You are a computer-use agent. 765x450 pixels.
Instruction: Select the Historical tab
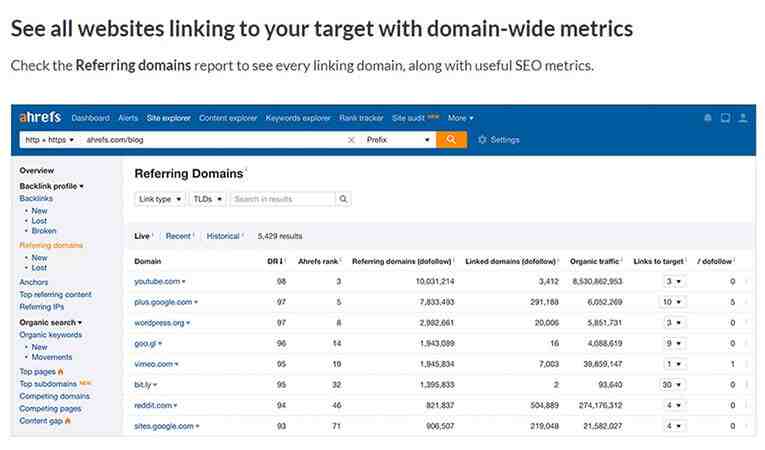click(x=223, y=236)
